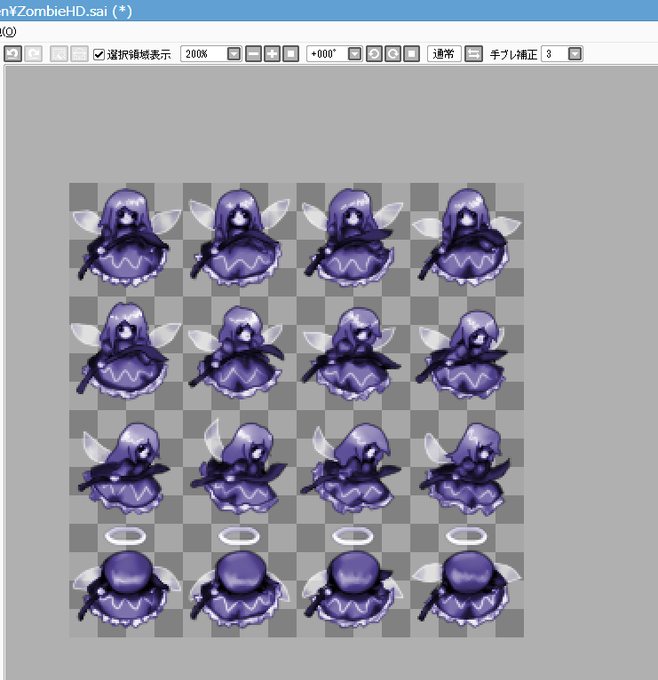Viewport: 658px width, 680px height.
Task: Click the invert selection icon
Action: click(x=79, y=54)
